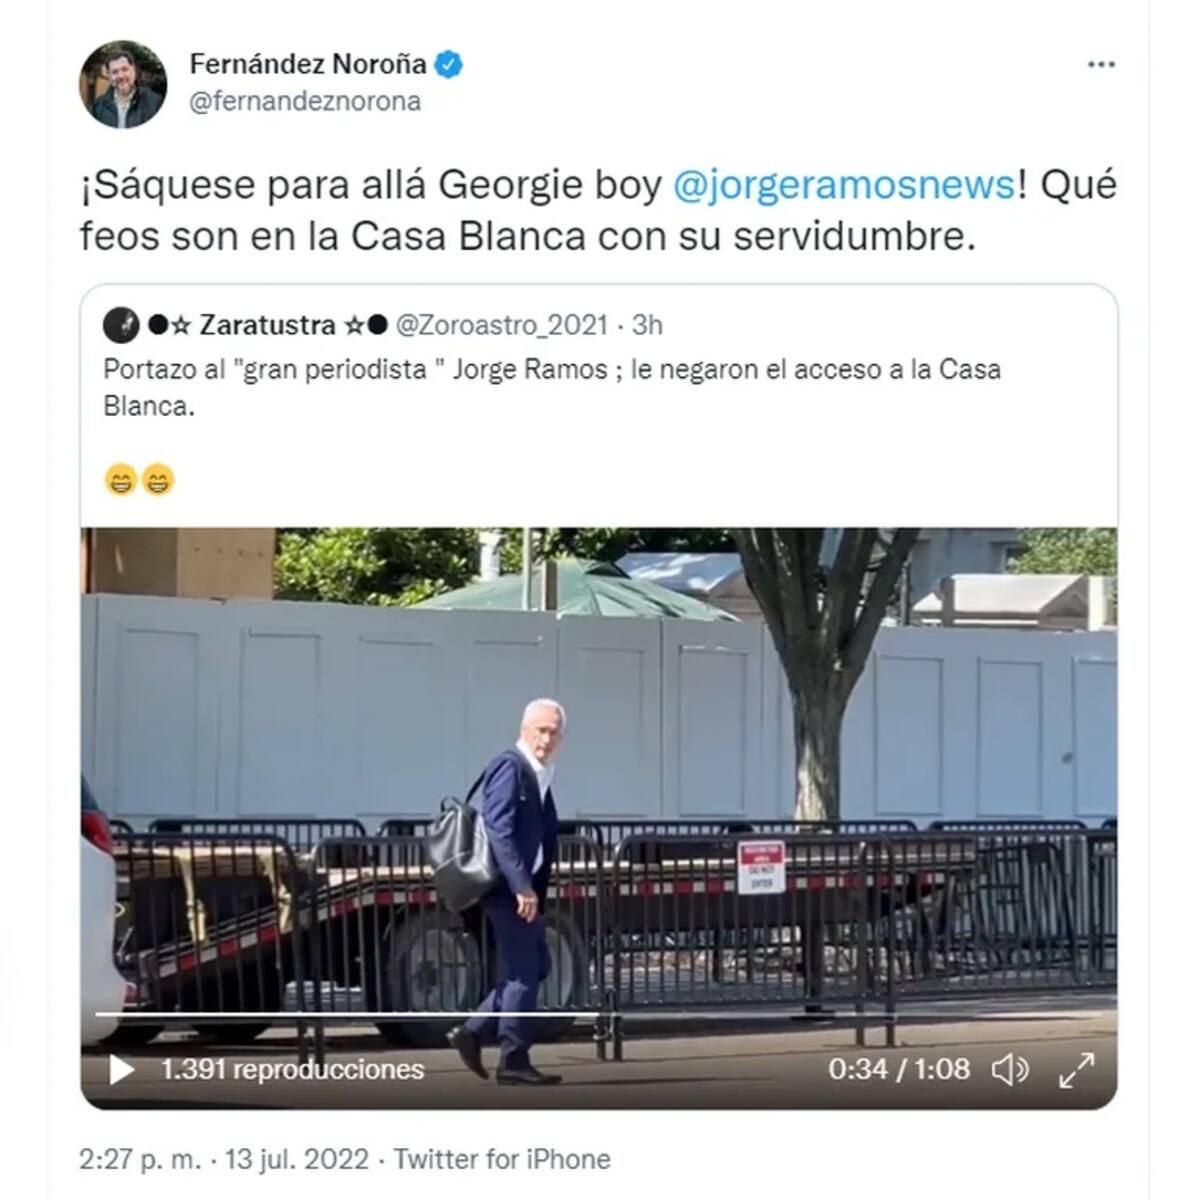
Task: Open Zaratustra's quoted account name
Action: tap(267, 325)
